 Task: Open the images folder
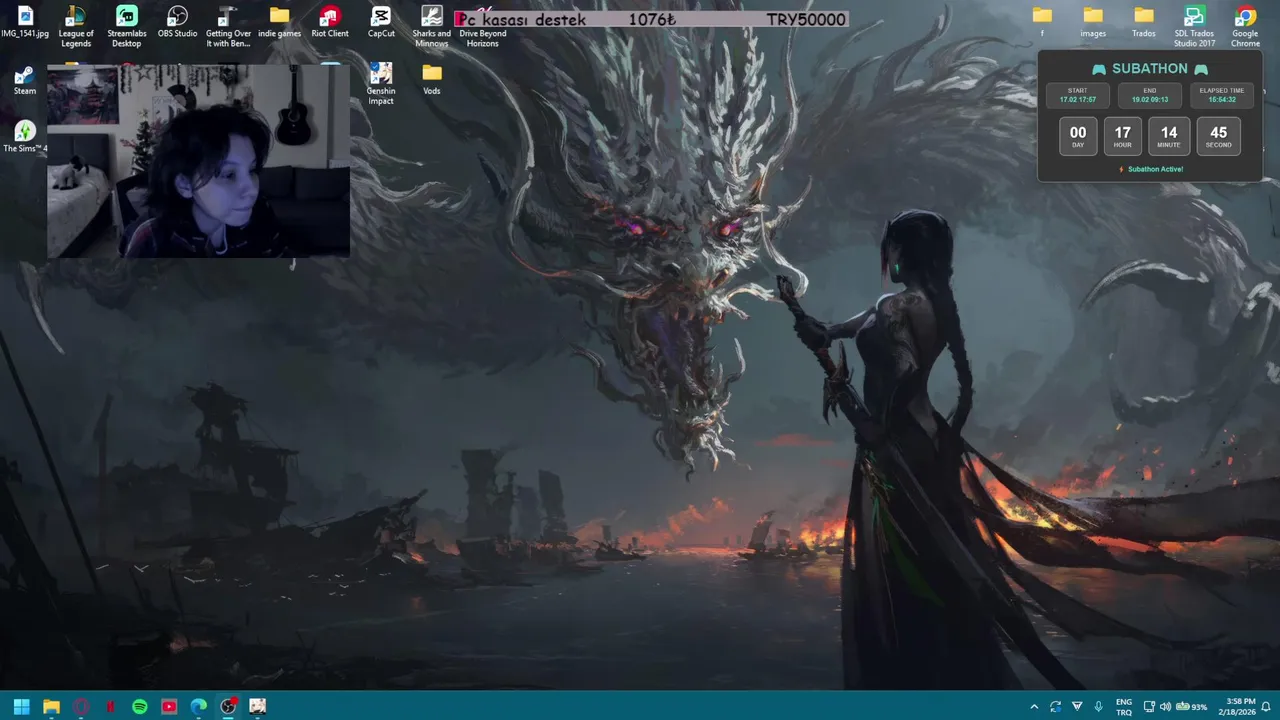tap(1093, 24)
